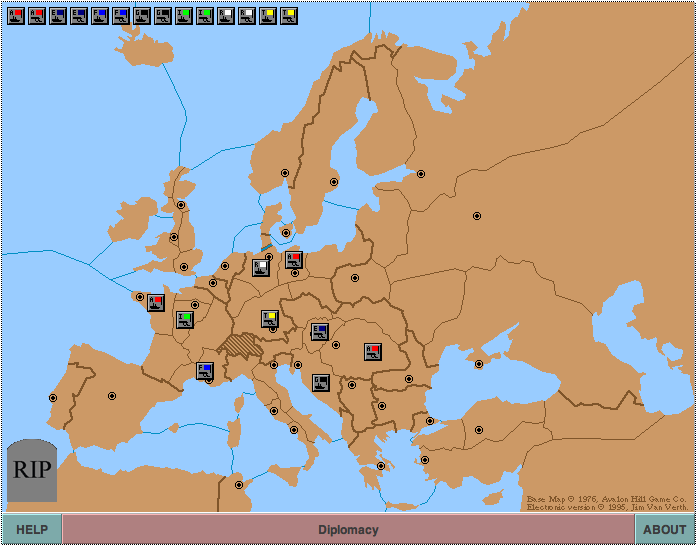Select the Norway supply center dot
Image resolution: width=697 pixels, height=546 pixels.
(x=285, y=173)
